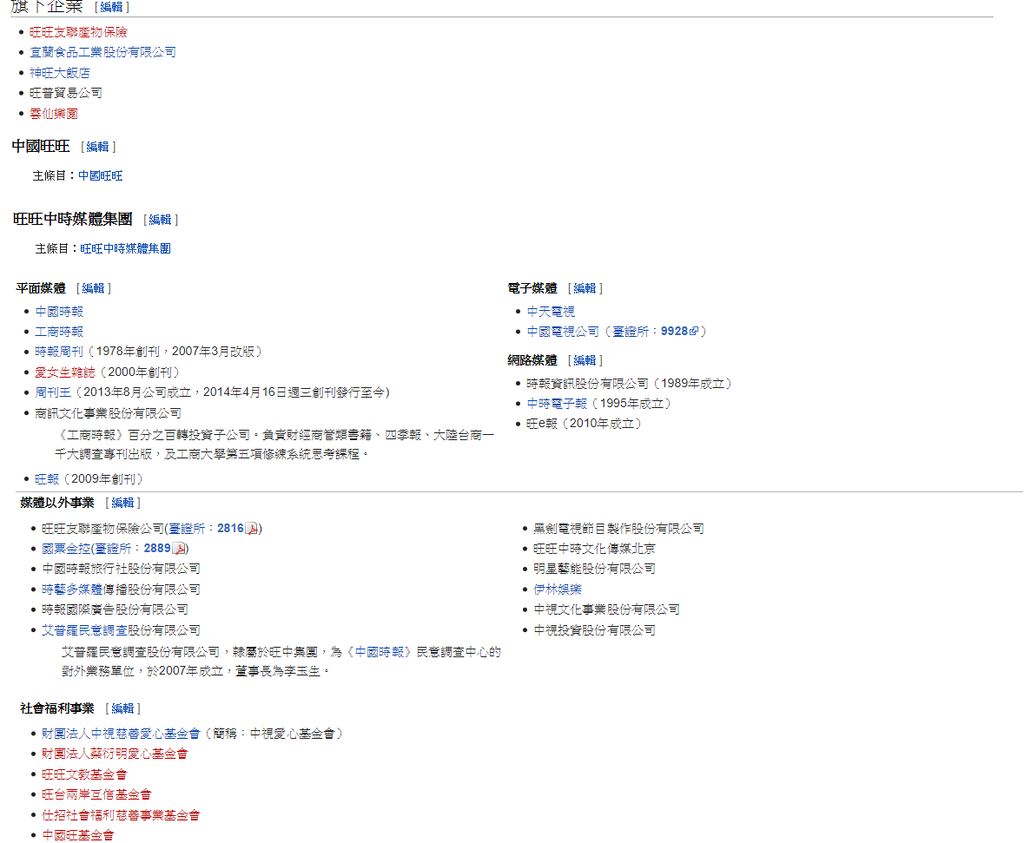Select 明星藝能股份有限公司 entry
The height and width of the screenshot is (843, 1024).
tap(594, 569)
